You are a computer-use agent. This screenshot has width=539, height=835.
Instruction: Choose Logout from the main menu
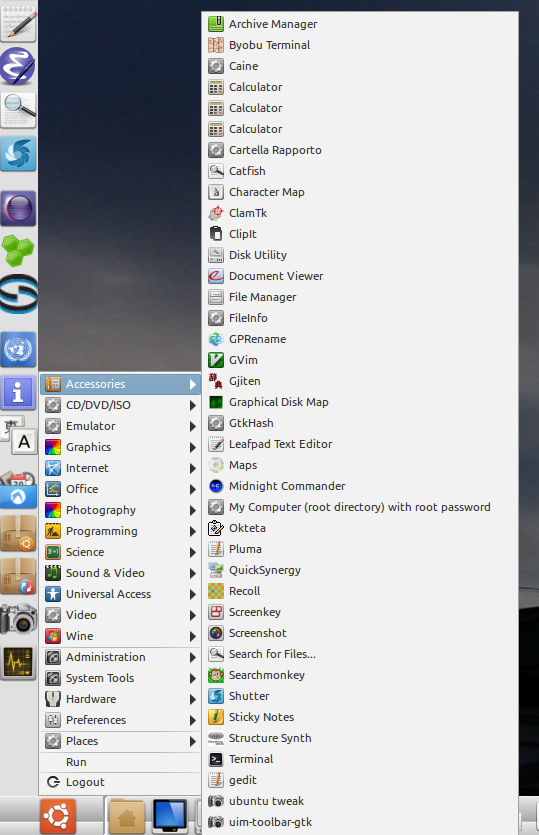[x=120, y=782]
